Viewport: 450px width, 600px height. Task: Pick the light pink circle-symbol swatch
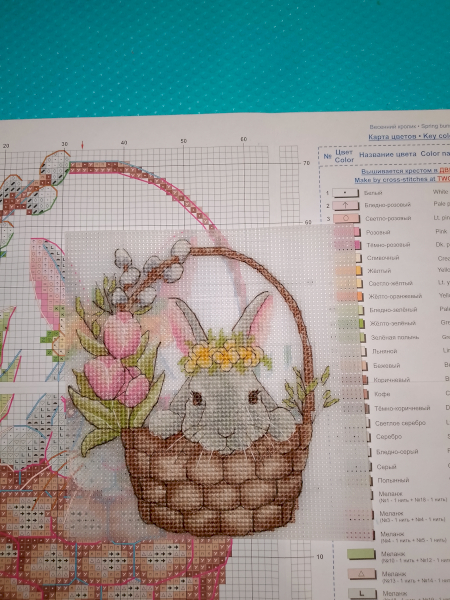pos(346,218)
